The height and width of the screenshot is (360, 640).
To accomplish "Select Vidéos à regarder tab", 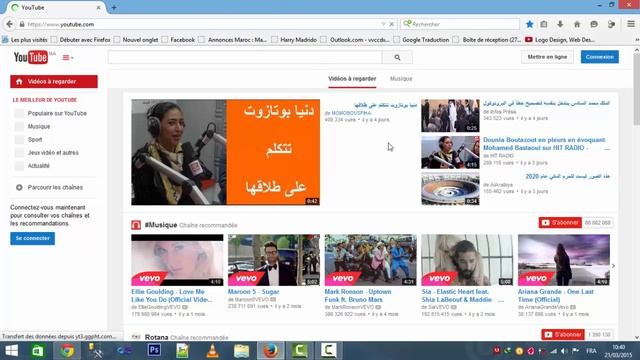I will coord(352,79).
